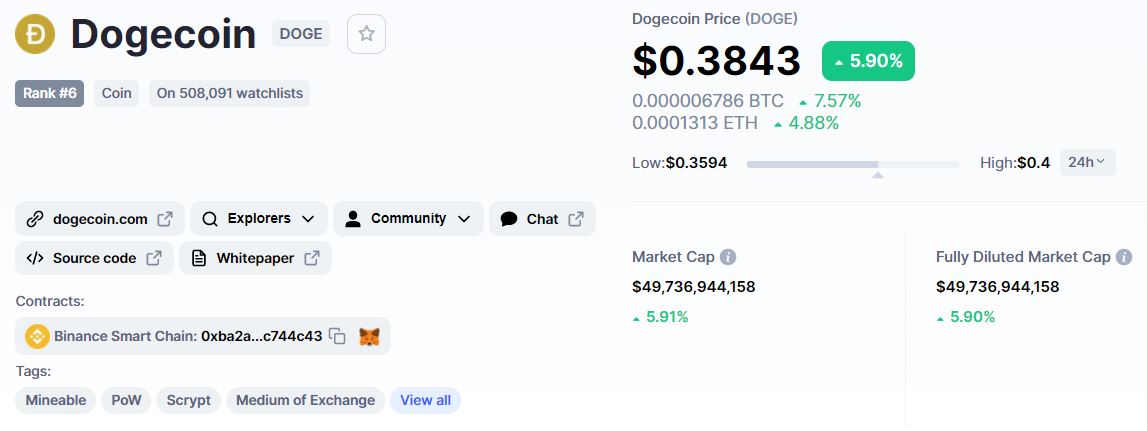Image resolution: width=1147 pixels, height=431 pixels.
Task: Open the Chat link
Action: point(542,219)
